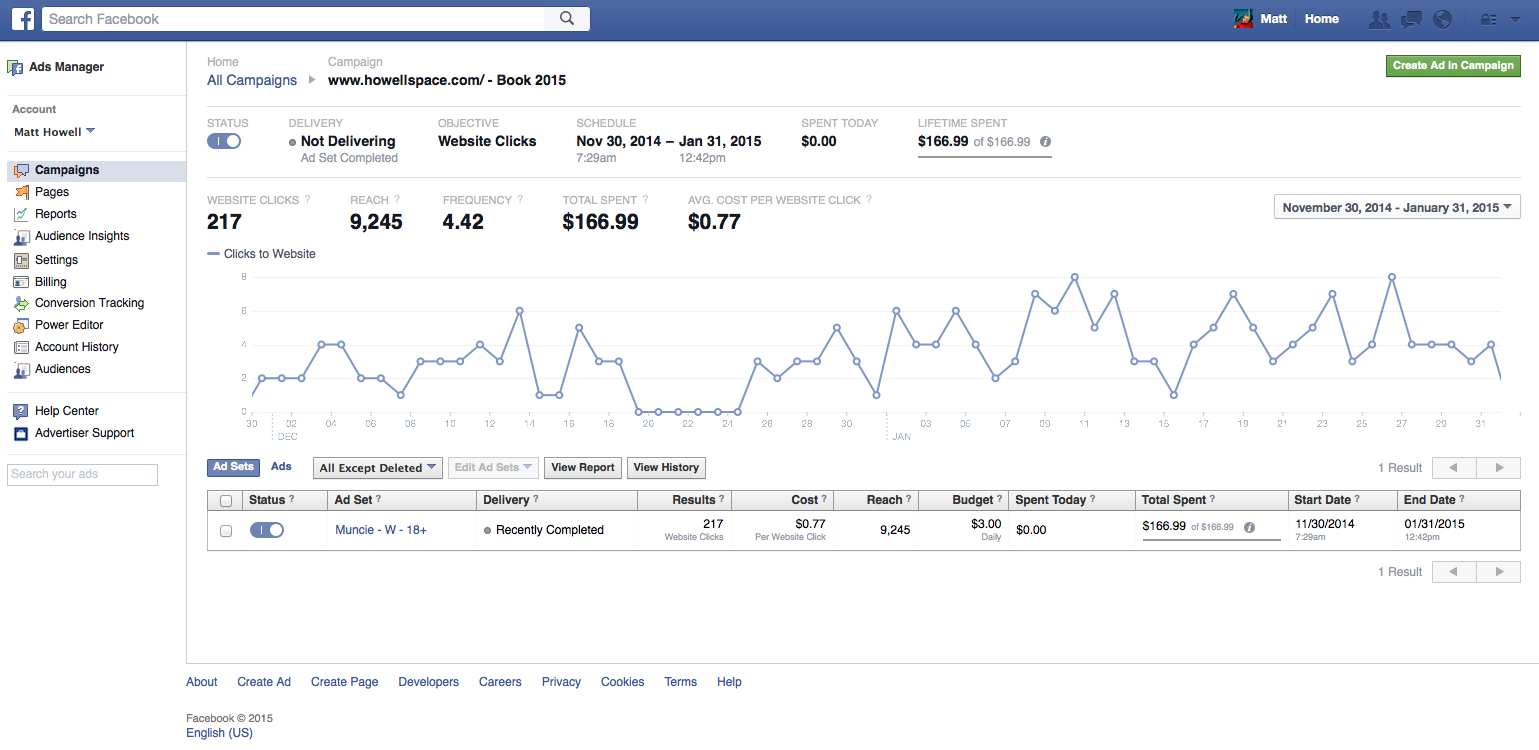Open Matt's profile picture thumbnail
Image resolution: width=1539 pixels, height=750 pixels.
click(x=1243, y=19)
